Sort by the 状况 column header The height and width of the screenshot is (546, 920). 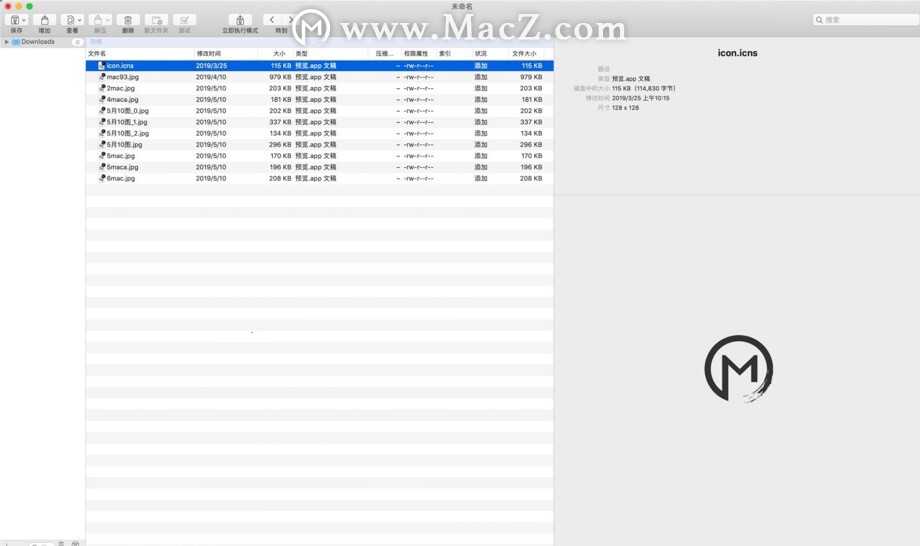click(481, 53)
